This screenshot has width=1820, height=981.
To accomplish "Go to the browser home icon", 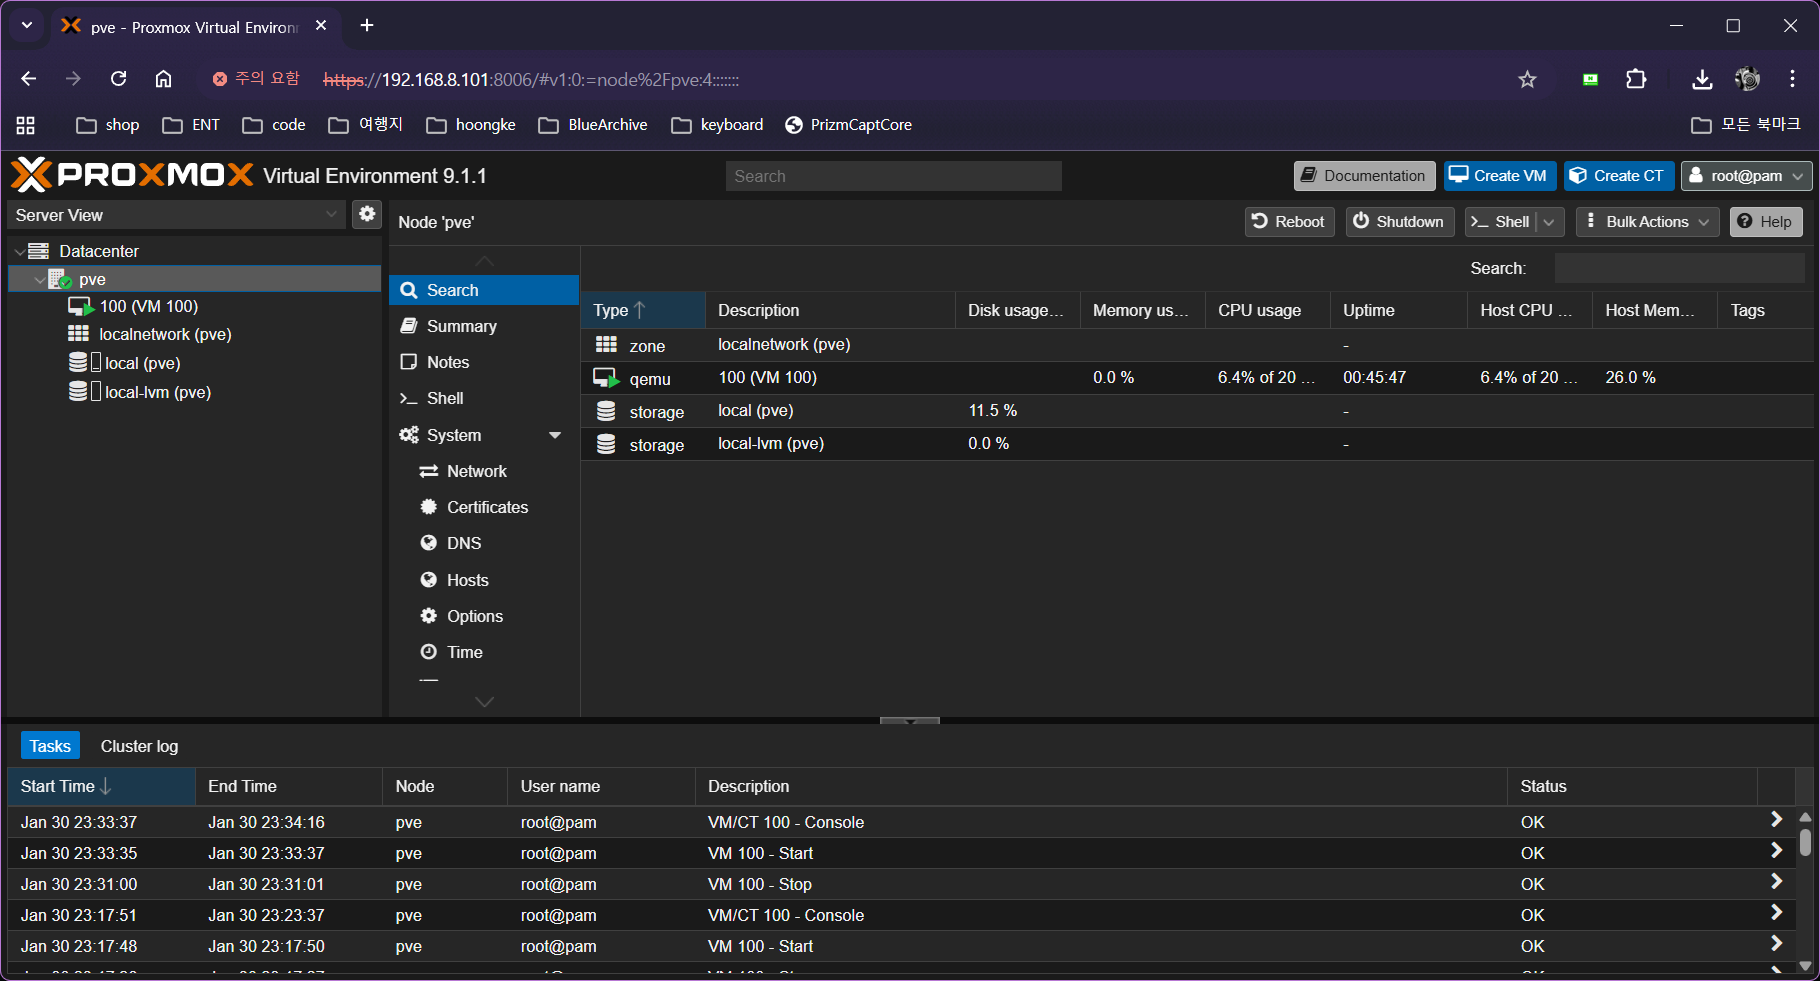I will coord(164,79).
